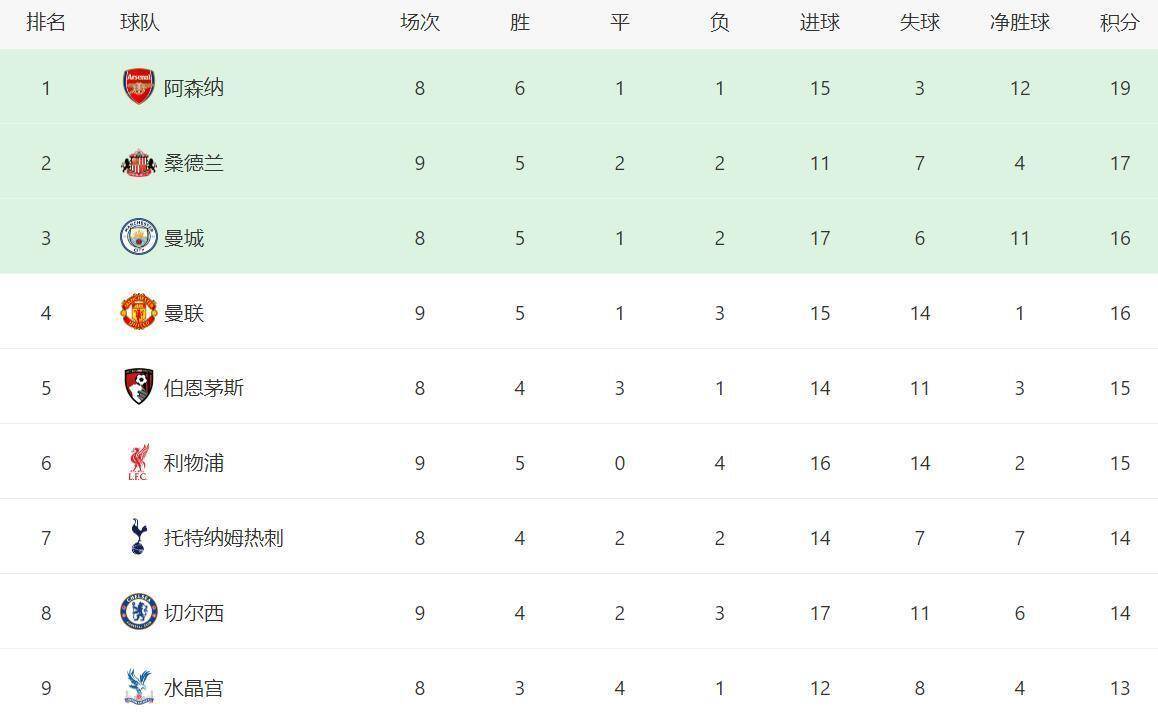This screenshot has width=1158, height=720.
Task: Open the 水晶宫 team name link
Action: pyautogui.click(x=194, y=688)
